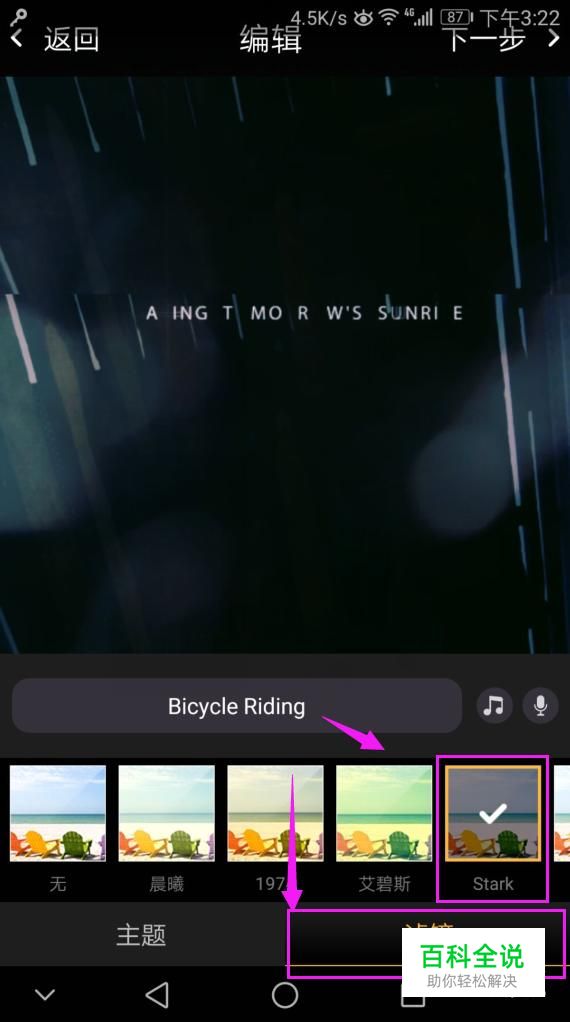This screenshot has width=570, height=1022.
Task: Open the Bicycle Riding music field
Action: 236,706
